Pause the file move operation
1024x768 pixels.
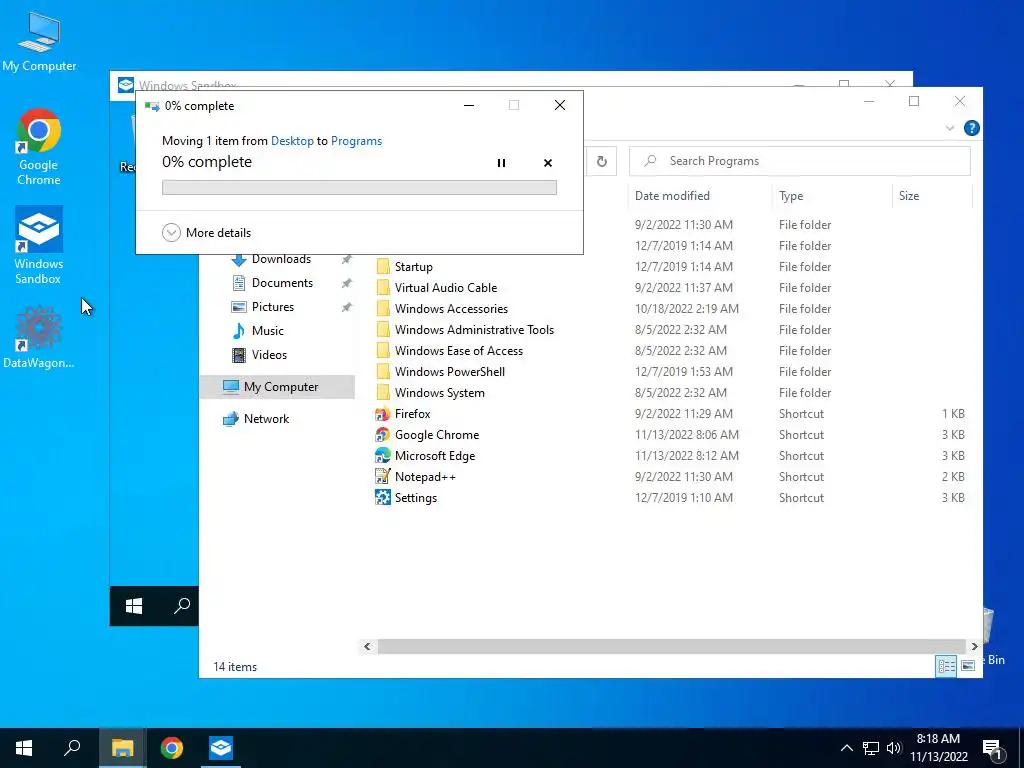[501, 163]
